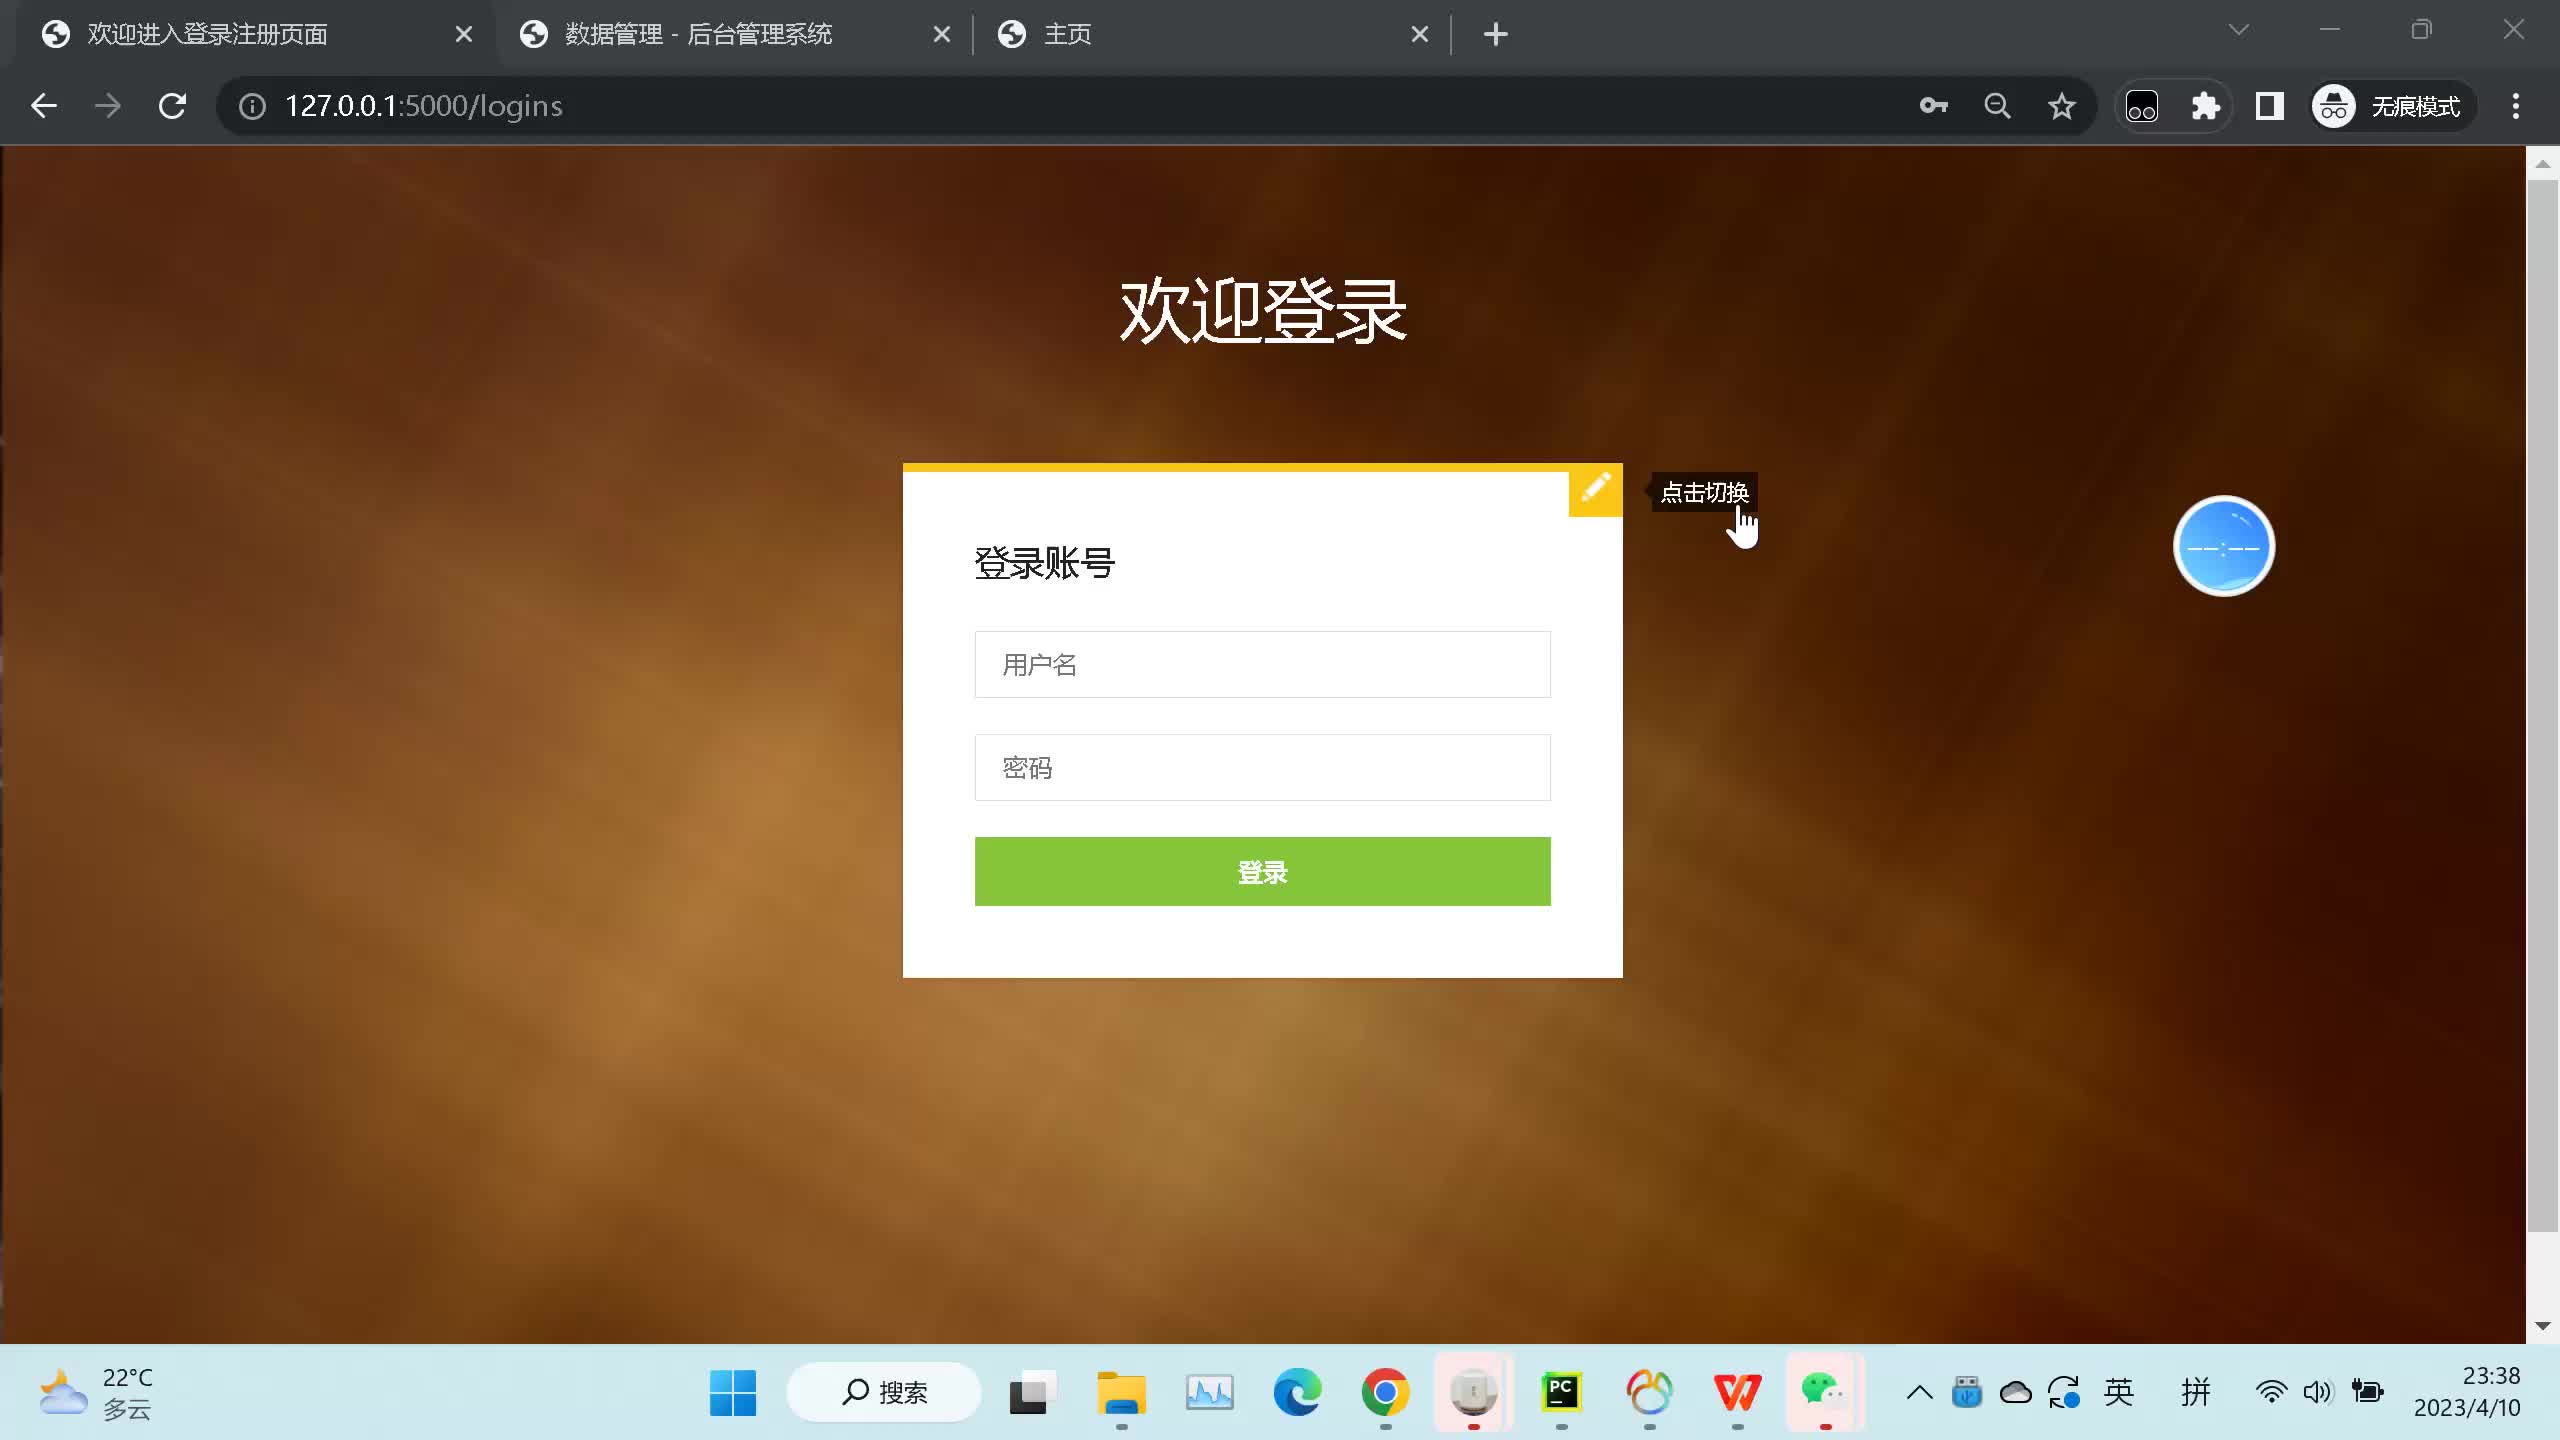This screenshot has width=2560, height=1440.
Task: Open PyCharm from the taskbar
Action: [x=1562, y=1391]
